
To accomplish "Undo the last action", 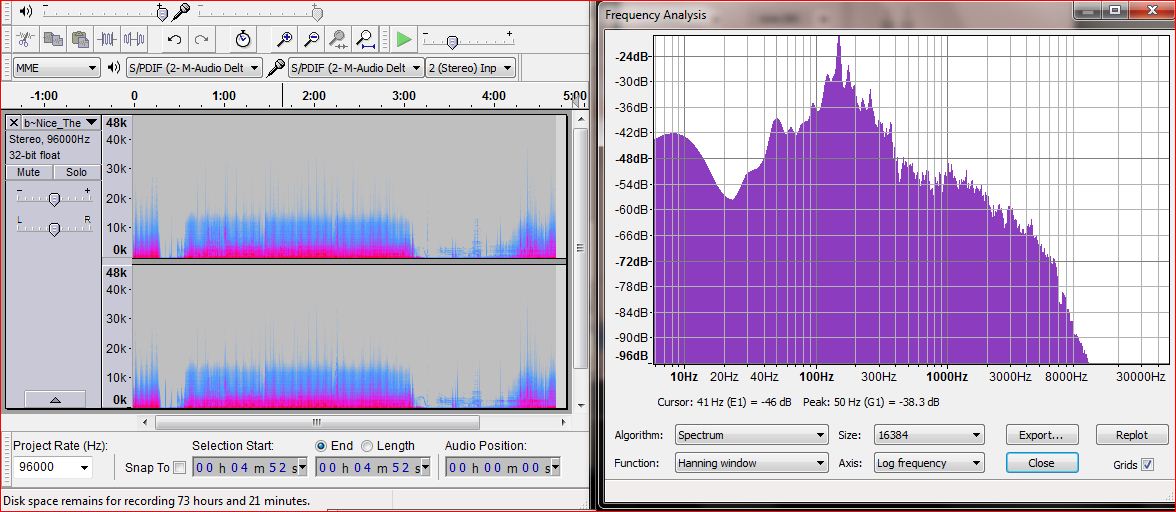I will [x=175, y=39].
